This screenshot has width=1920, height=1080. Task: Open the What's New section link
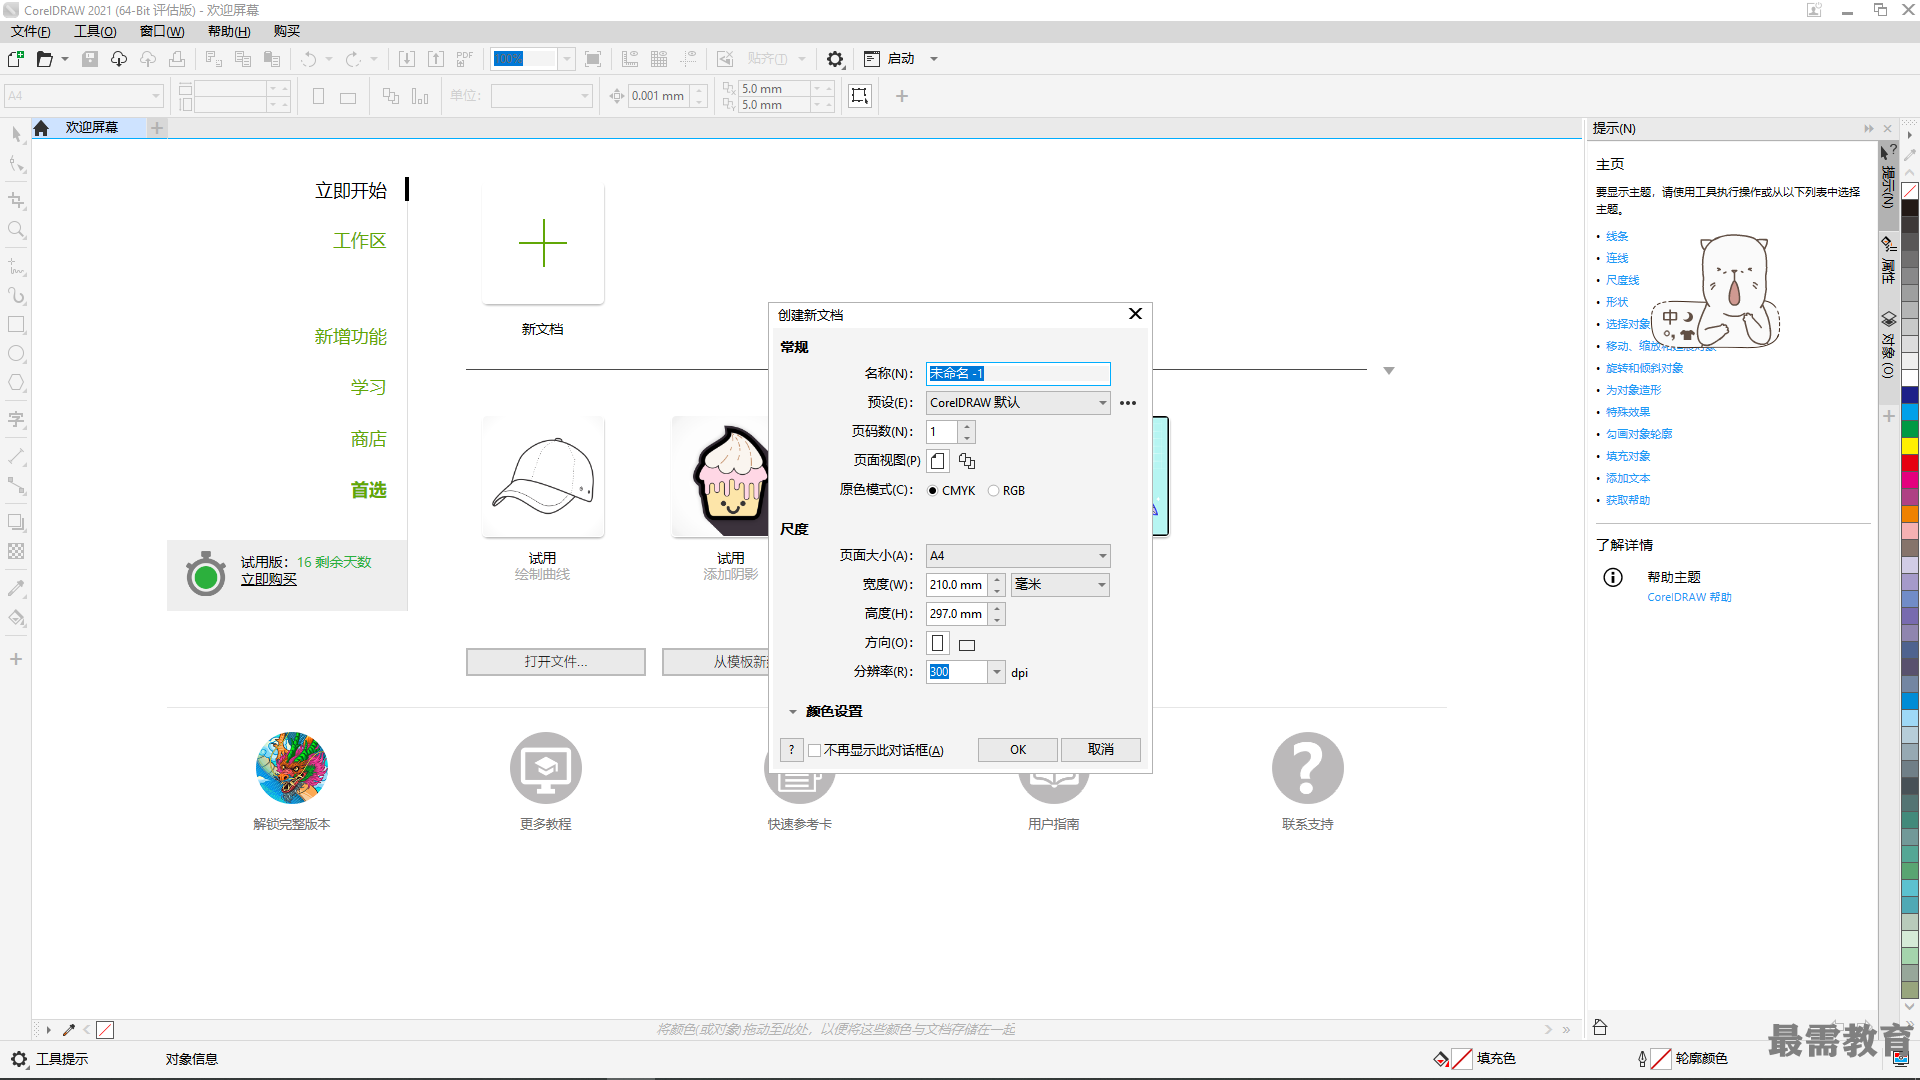[350, 337]
